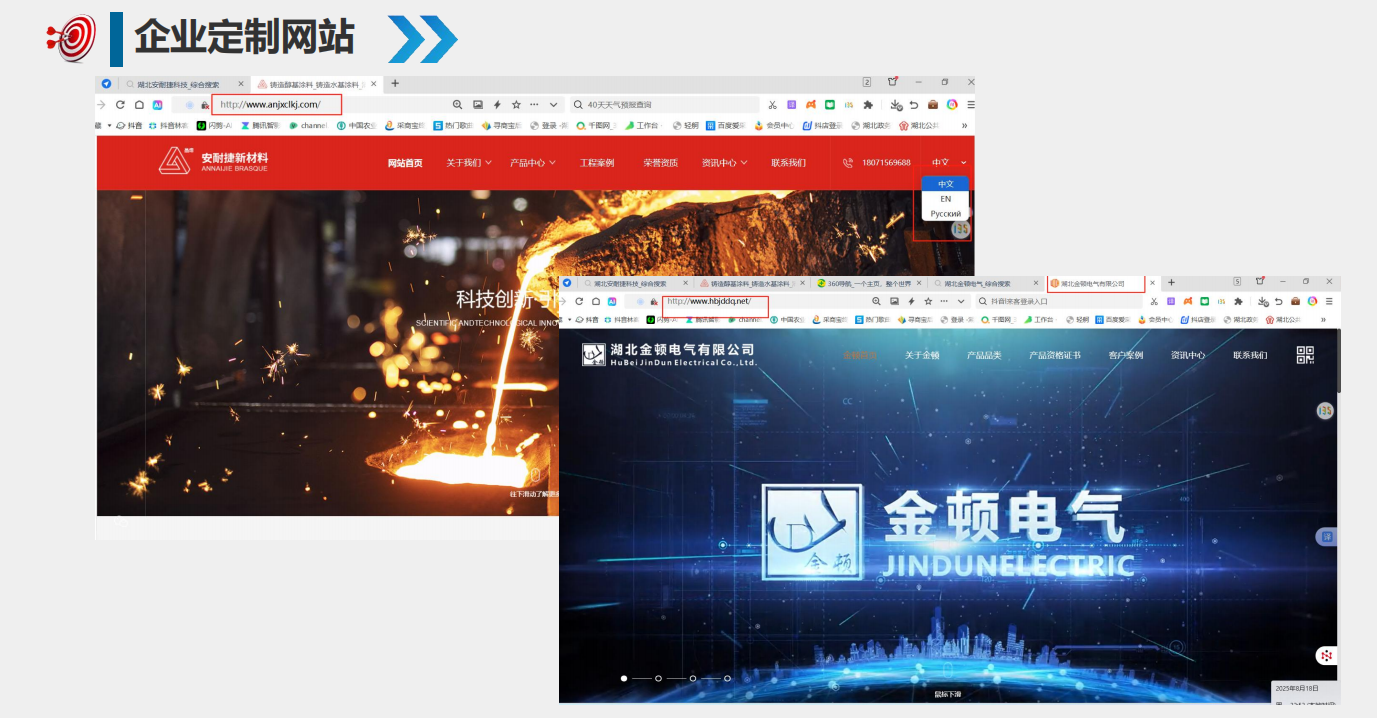Select EN in the language menu
Image resolution: width=1377 pixels, height=718 pixels.
pyautogui.click(x=945, y=199)
